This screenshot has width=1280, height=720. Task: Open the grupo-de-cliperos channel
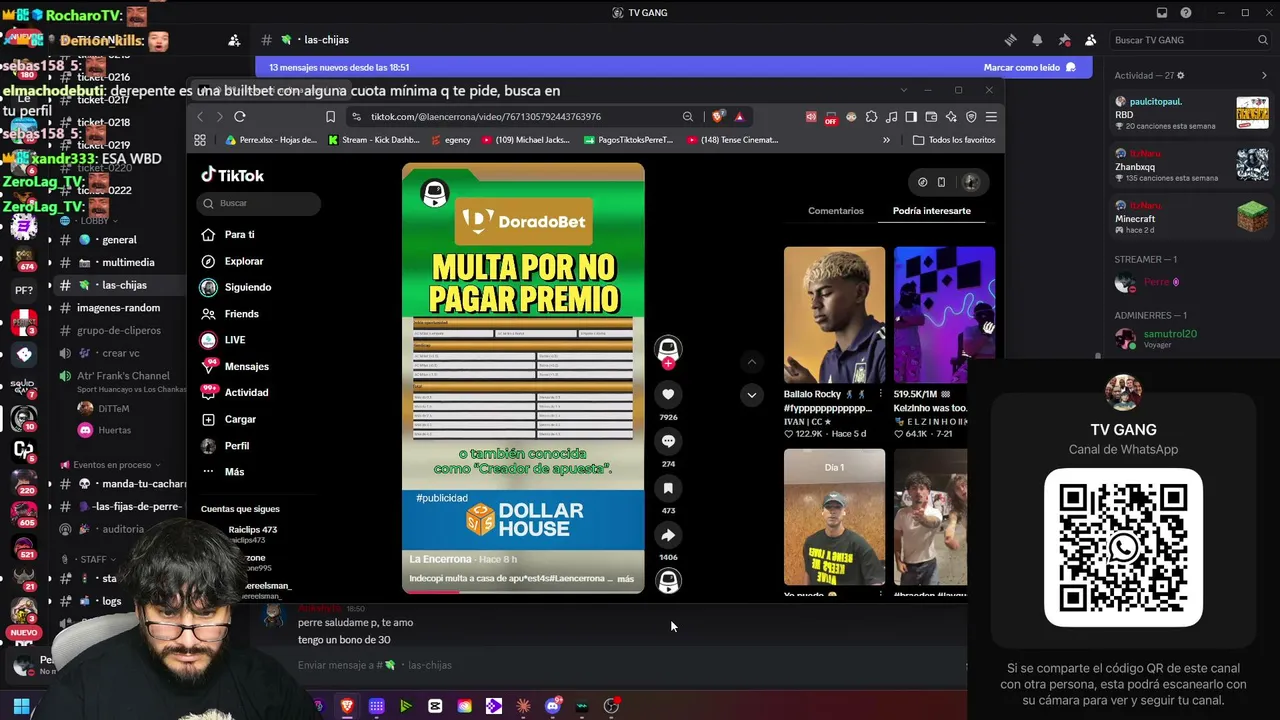pyautogui.click(x=120, y=330)
